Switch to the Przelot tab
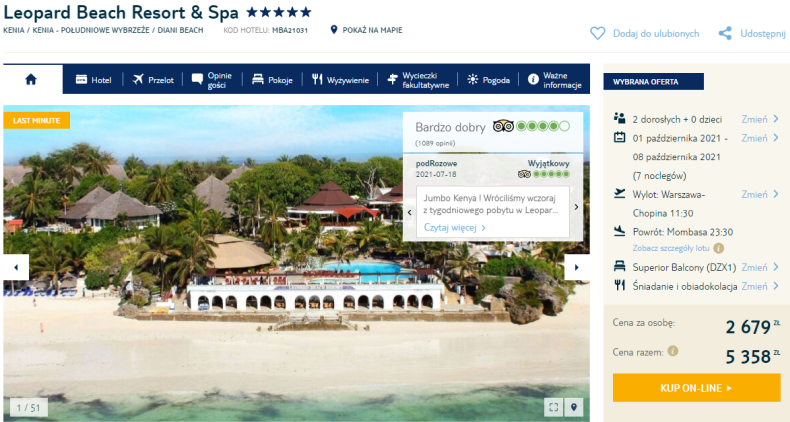 pyautogui.click(x=153, y=80)
